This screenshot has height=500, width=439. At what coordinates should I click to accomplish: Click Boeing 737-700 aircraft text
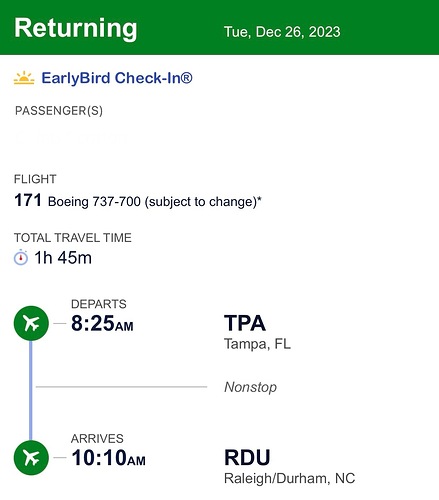point(94,202)
